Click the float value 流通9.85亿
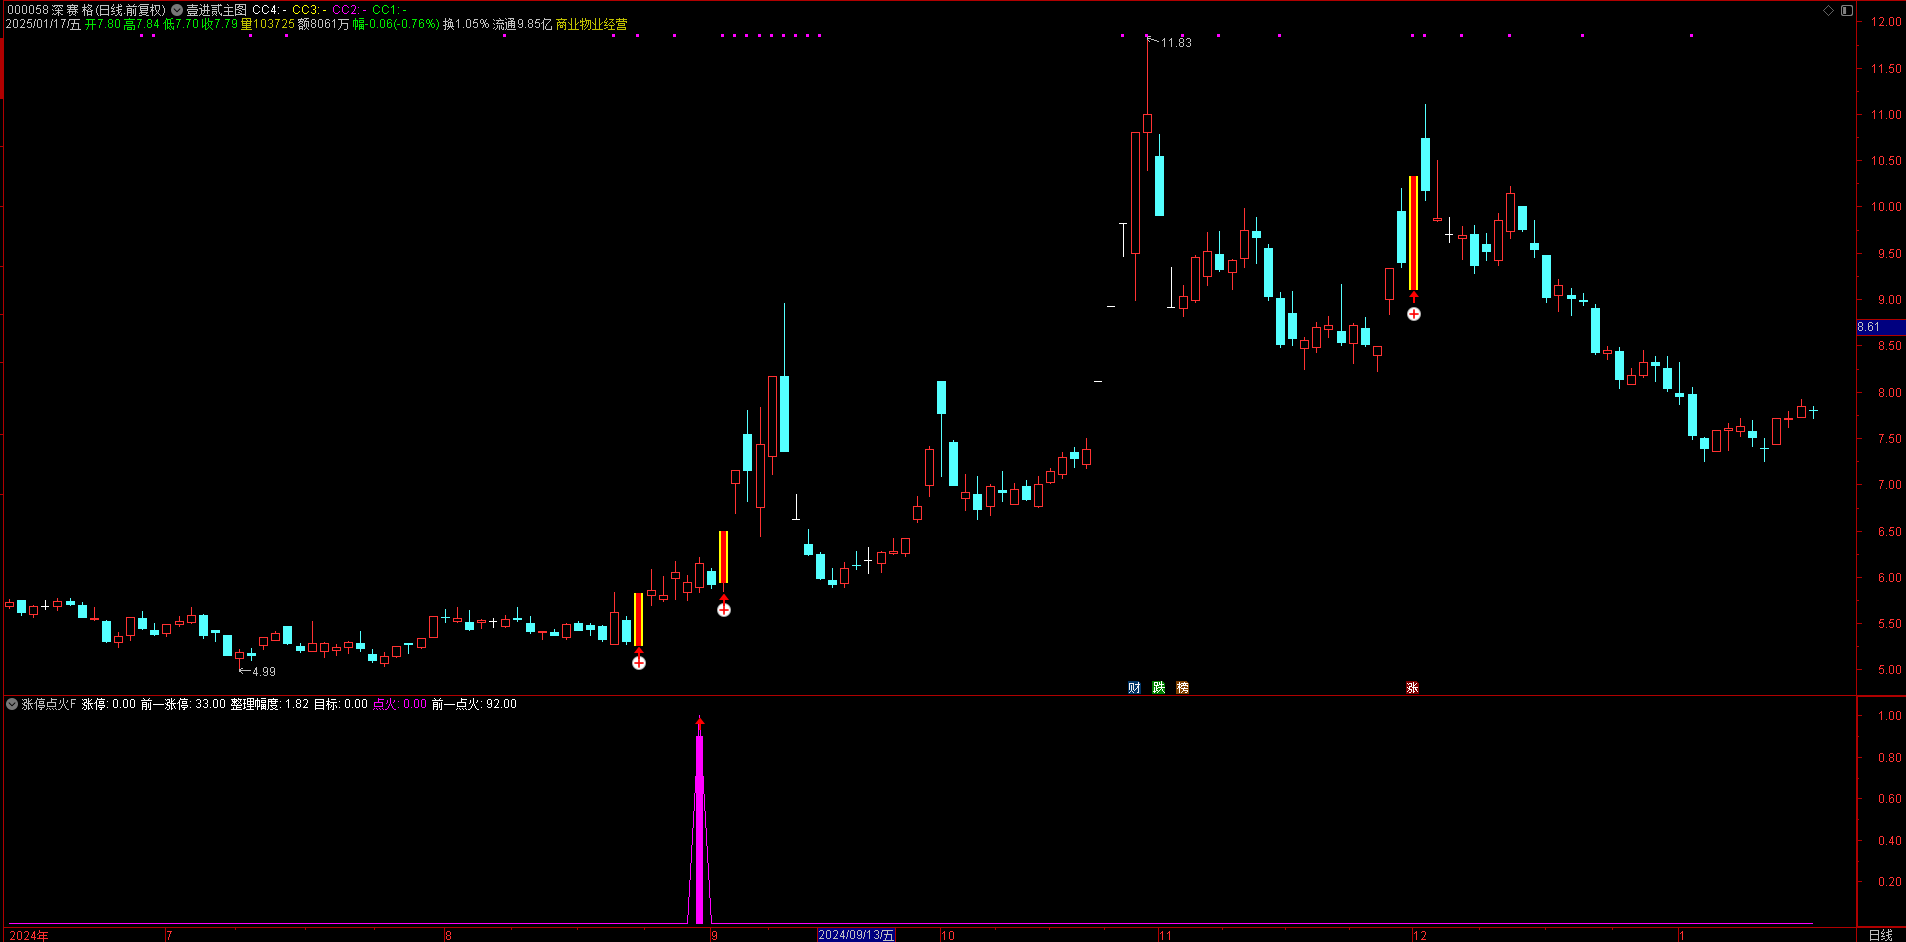The height and width of the screenshot is (942, 1906). (x=522, y=24)
